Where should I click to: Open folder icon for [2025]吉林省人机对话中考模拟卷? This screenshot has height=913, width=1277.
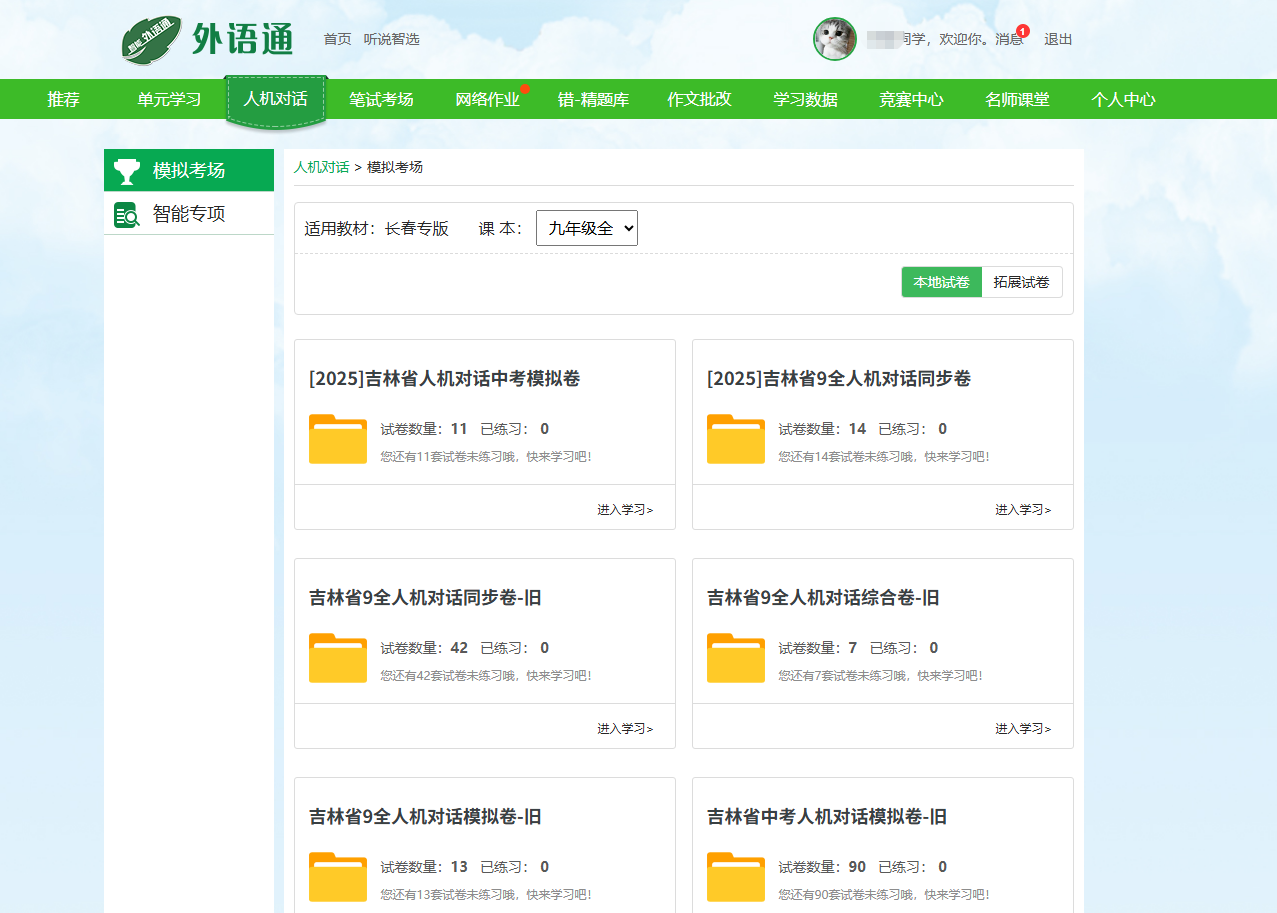(338, 439)
